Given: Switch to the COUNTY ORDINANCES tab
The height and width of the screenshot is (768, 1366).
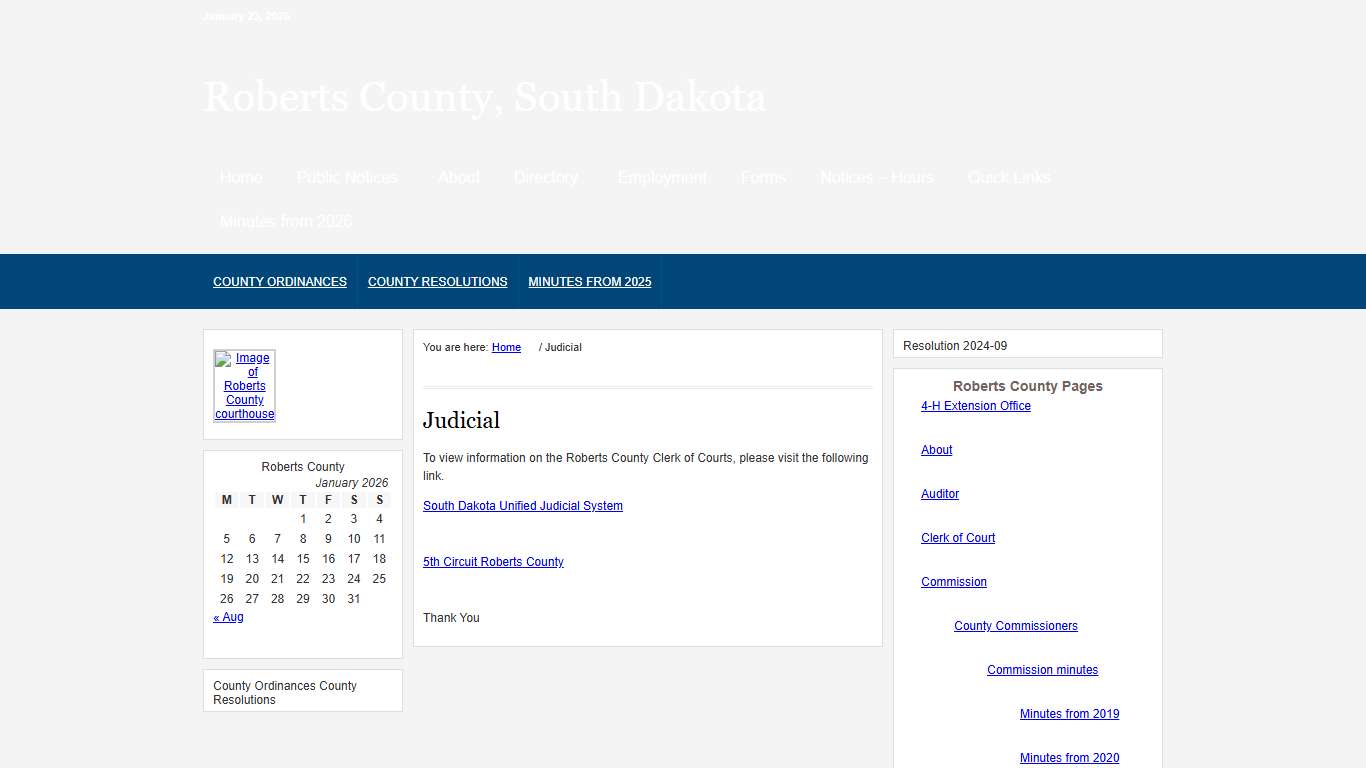Looking at the screenshot, I should (x=280, y=281).
